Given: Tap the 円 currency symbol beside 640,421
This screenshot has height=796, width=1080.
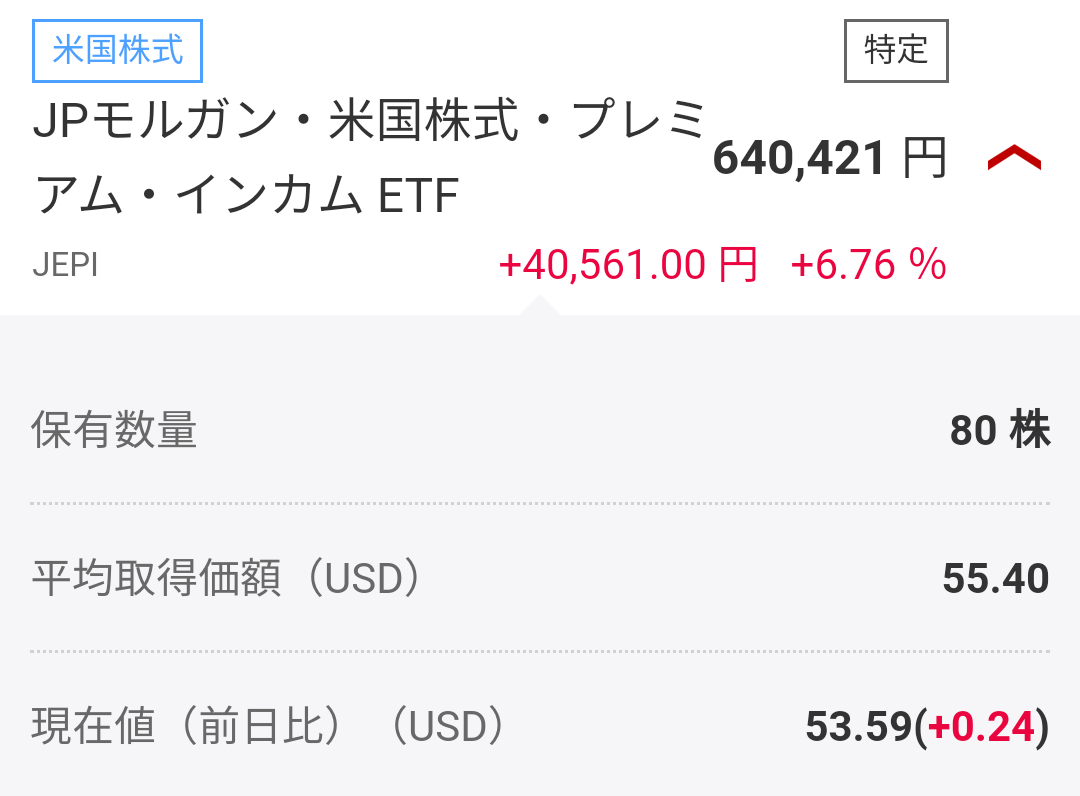Looking at the screenshot, I should click(x=924, y=158).
